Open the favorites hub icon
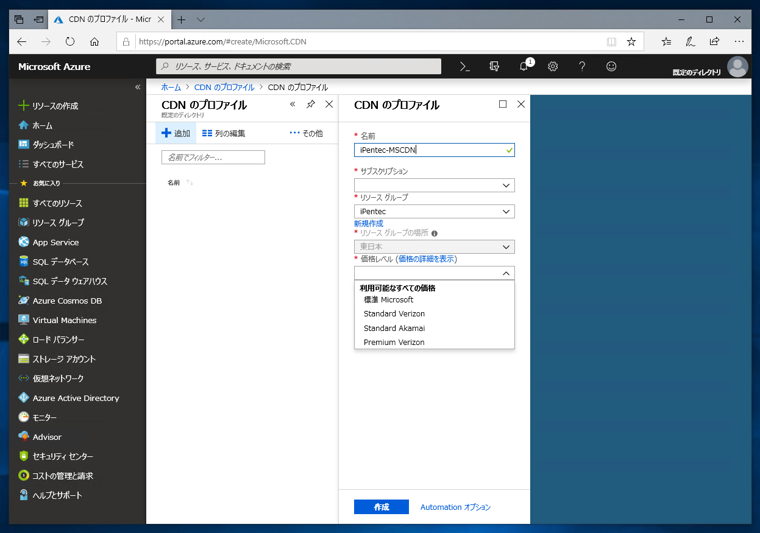This screenshot has height=533, width=760. coord(666,42)
